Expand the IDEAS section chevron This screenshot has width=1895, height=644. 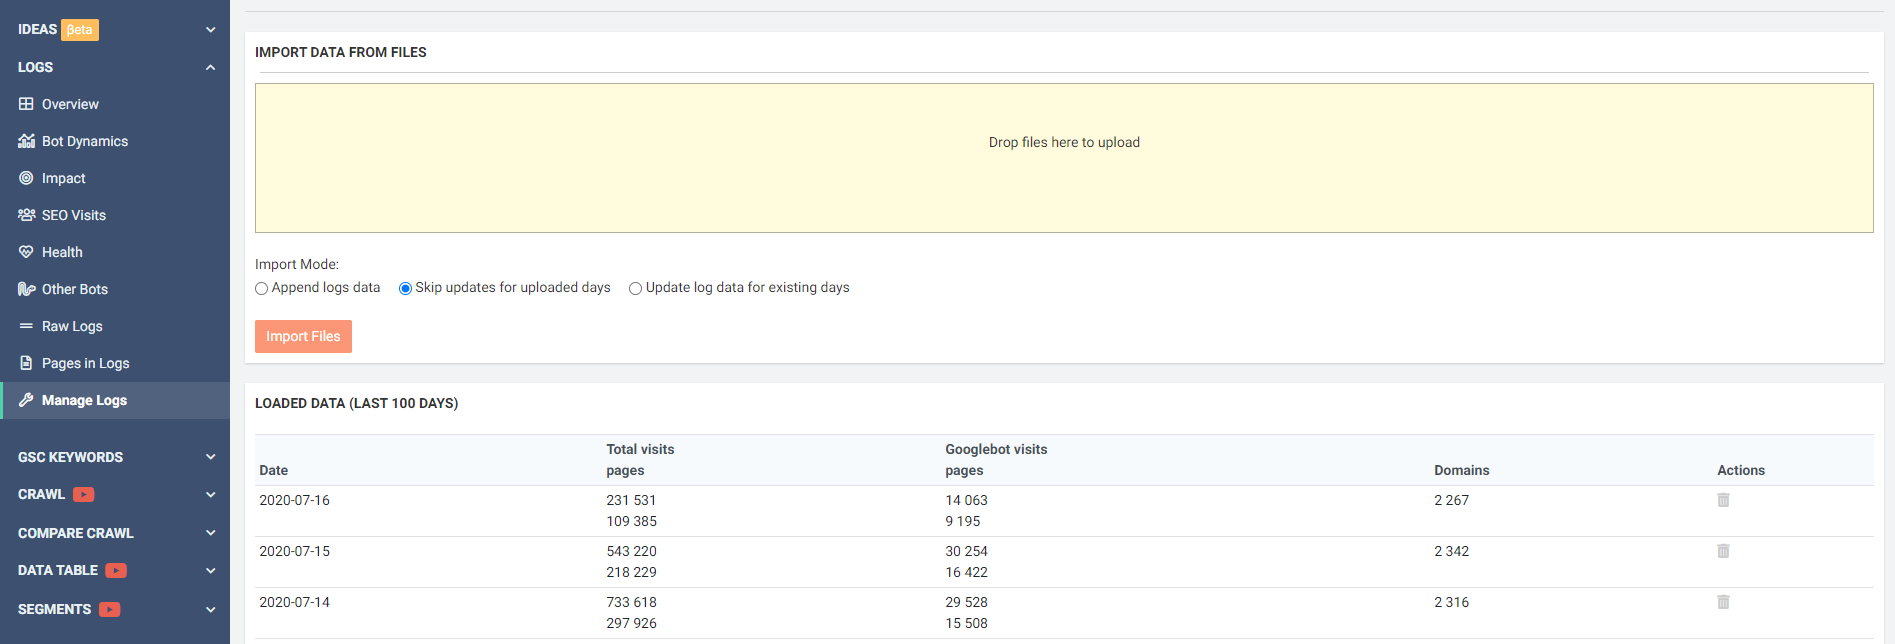click(x=210, y=30)
